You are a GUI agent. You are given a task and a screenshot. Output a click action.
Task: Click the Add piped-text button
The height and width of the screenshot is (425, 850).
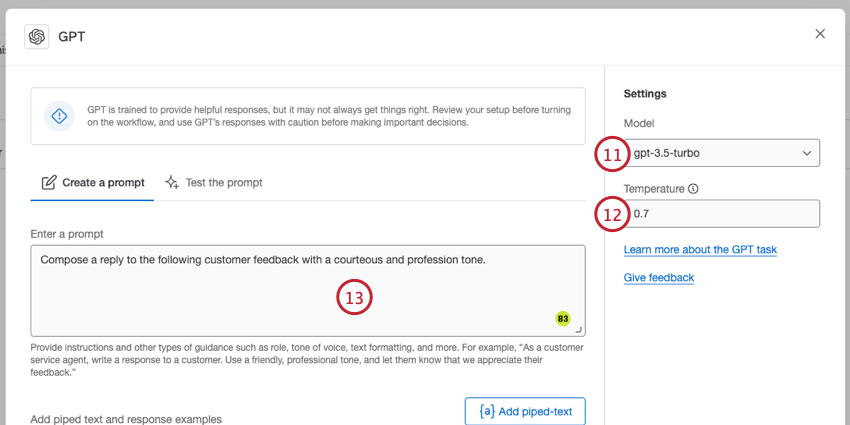pyautogui.click(x=525, y=411)
